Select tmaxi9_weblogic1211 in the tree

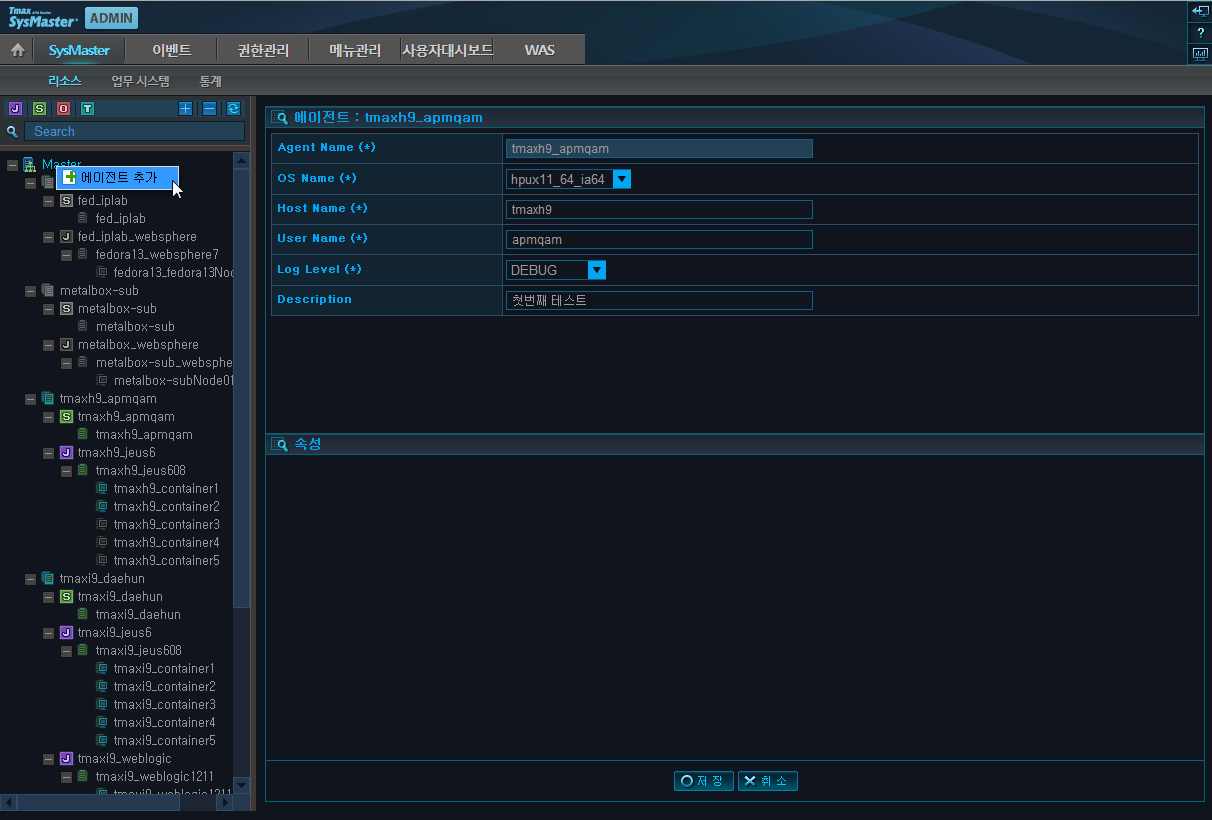pos(154,777)
